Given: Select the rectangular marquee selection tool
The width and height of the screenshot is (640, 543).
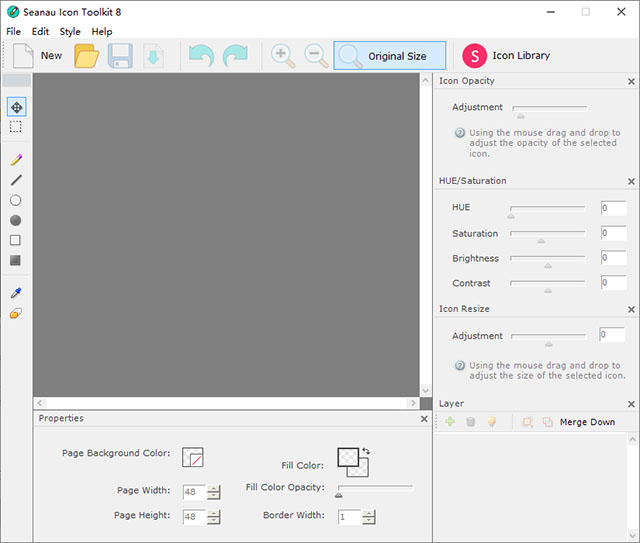Looking at the screenshot, I should [x=16, y=127].
